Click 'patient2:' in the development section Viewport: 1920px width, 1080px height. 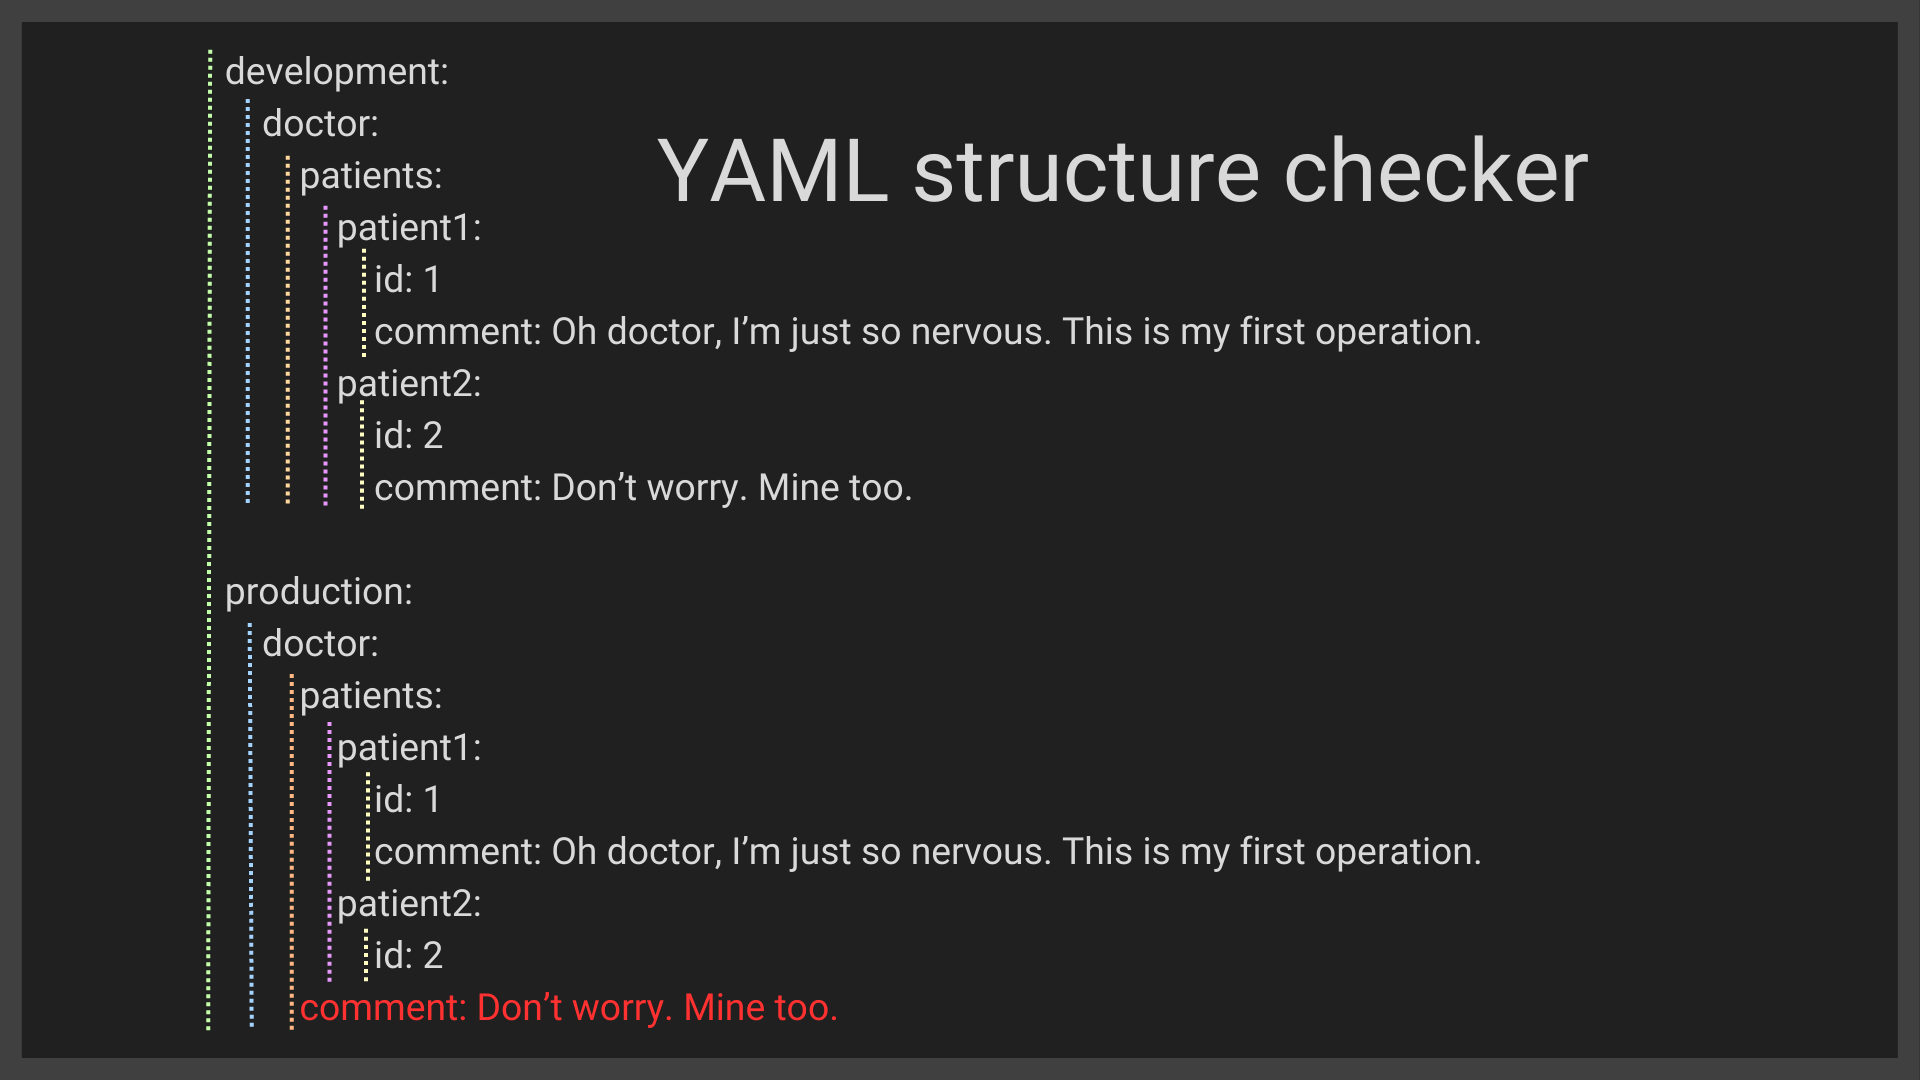click(x=409, y=384)
